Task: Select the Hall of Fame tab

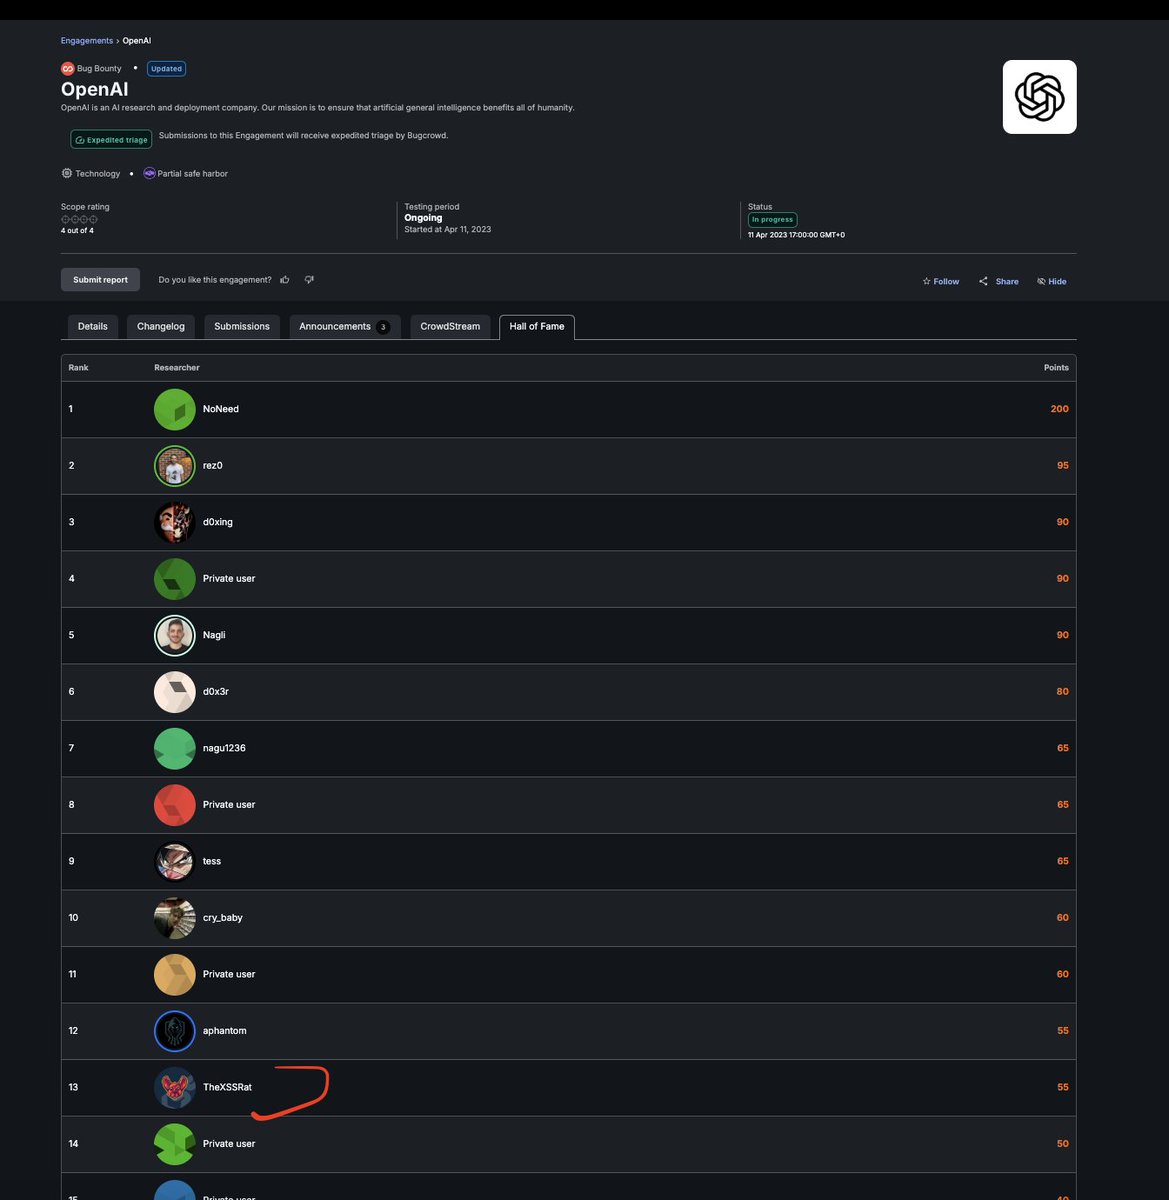Action: pos(537,327)
